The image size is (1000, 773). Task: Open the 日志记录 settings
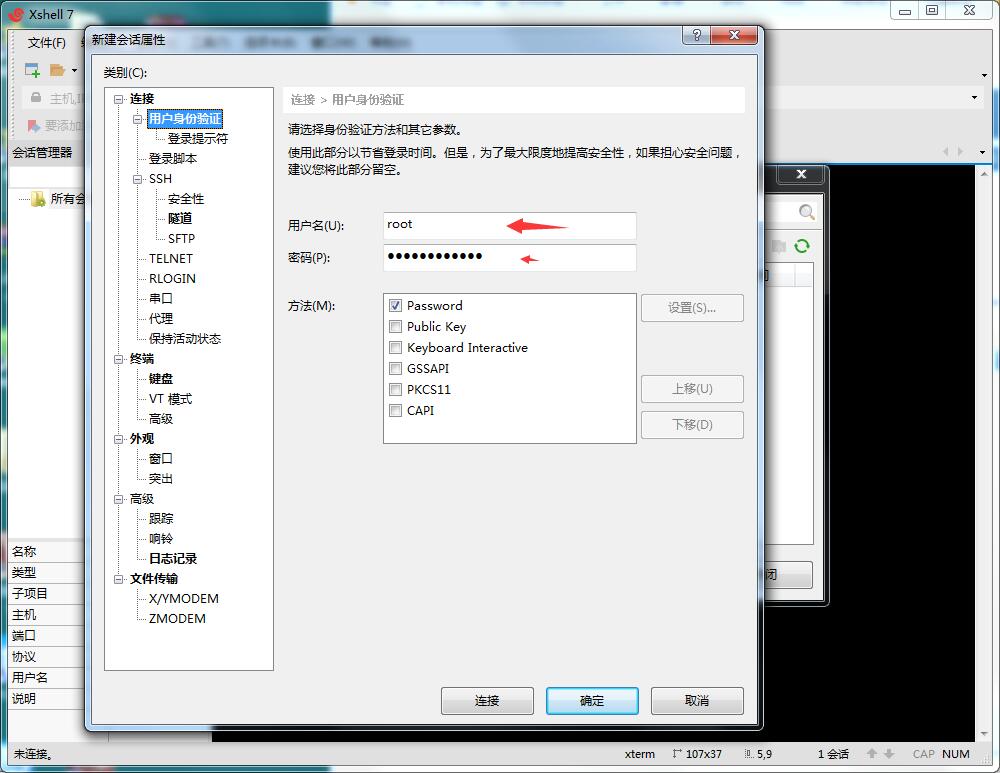pyautogui.click(x=173, y=559)
